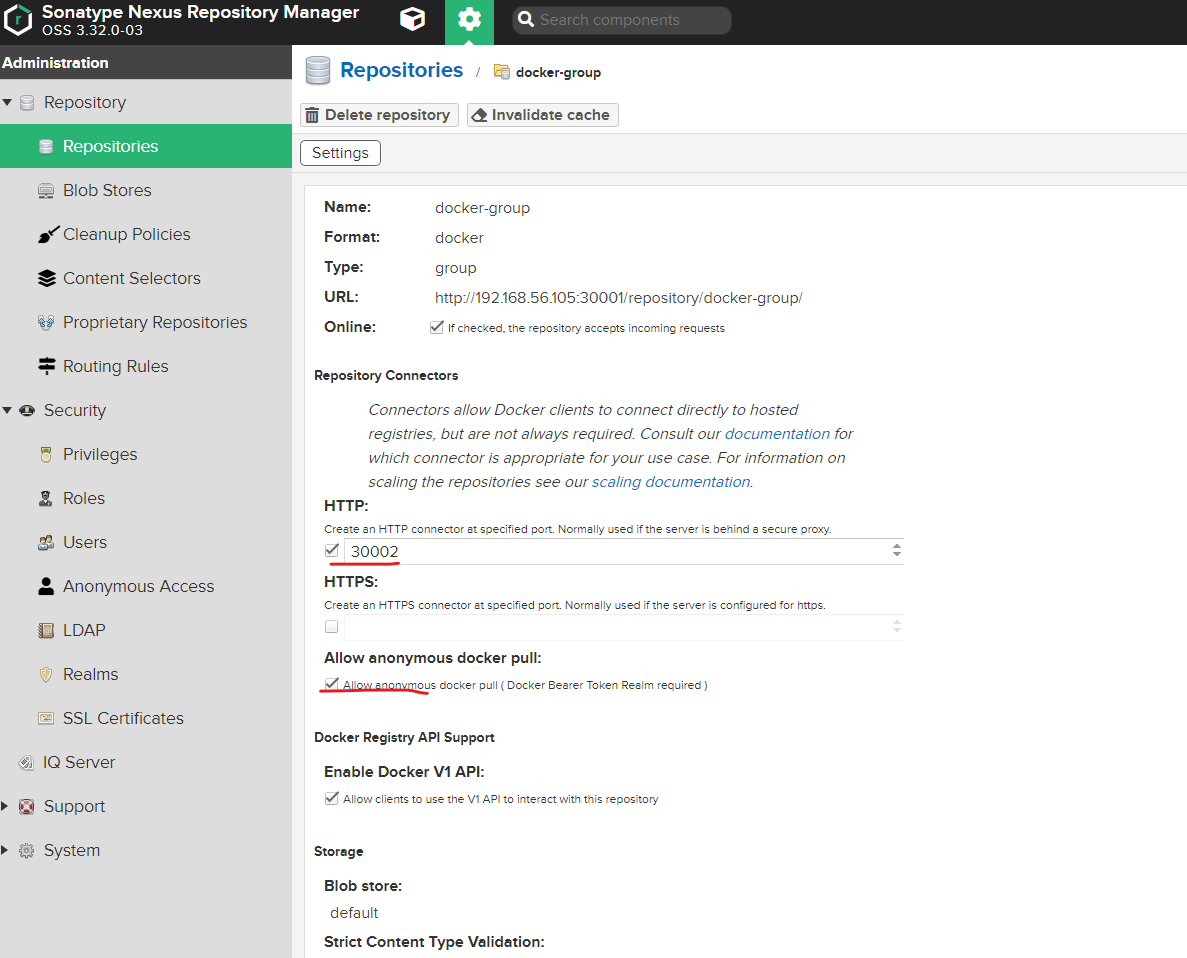Click the Browse cube icon in header

[411, 20]
